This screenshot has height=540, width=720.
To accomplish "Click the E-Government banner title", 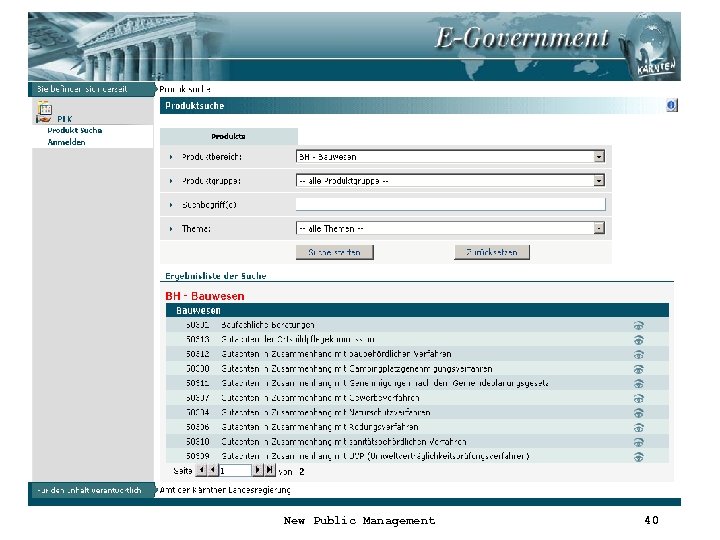I will point(522,38).
